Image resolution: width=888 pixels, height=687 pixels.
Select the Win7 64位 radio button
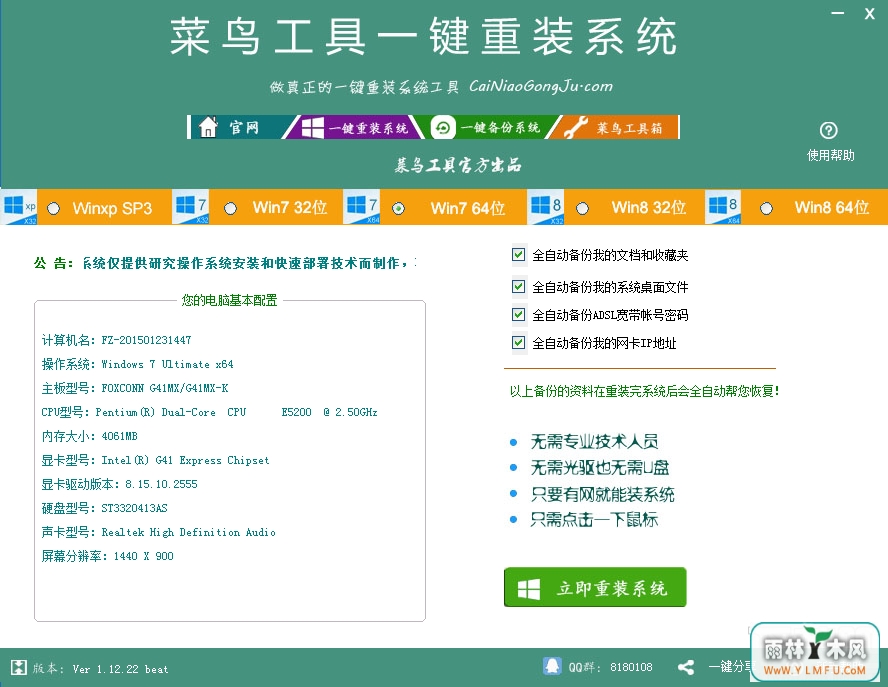[398, 208]
